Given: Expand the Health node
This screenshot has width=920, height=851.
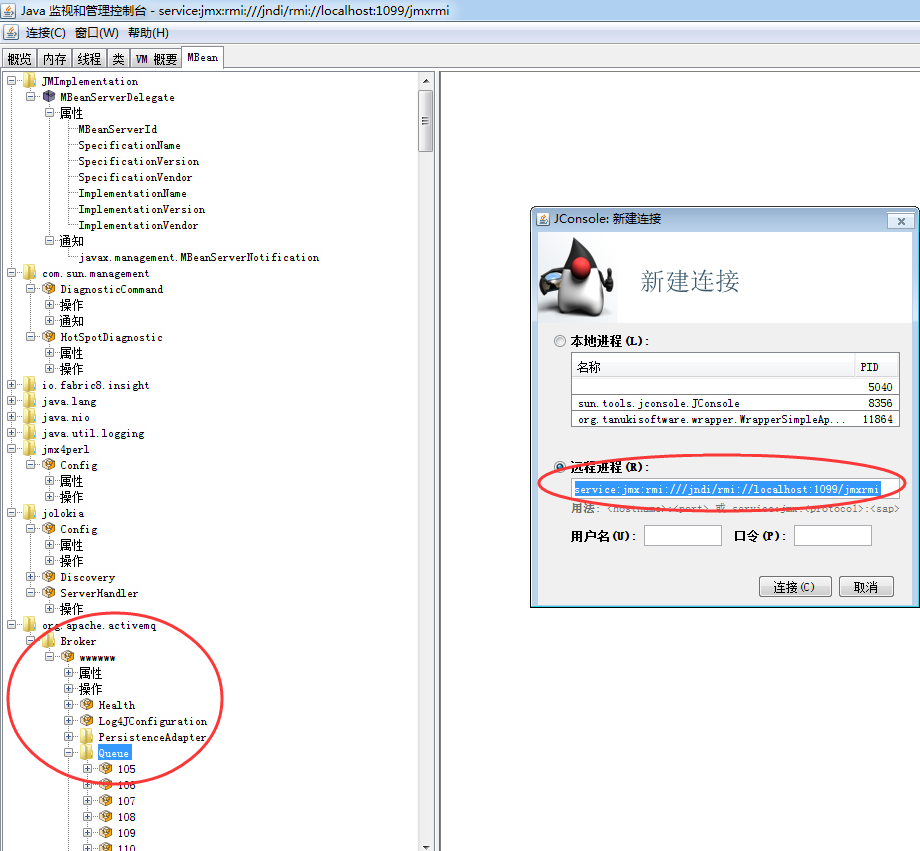Looking at the screenshot, I should click(x=69, y=704).
